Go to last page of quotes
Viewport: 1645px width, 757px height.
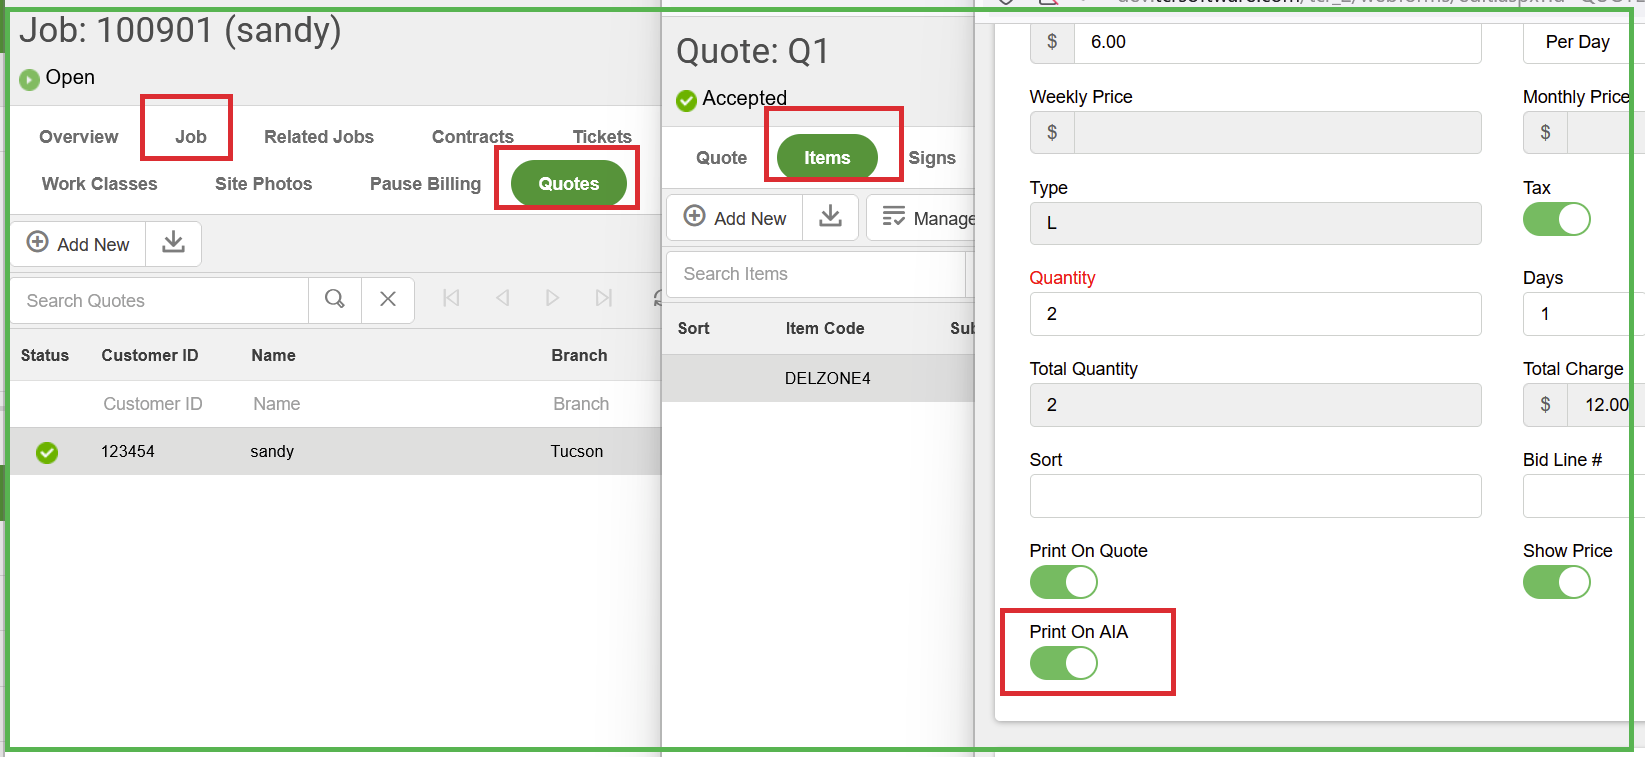click(x=603, y=298)
